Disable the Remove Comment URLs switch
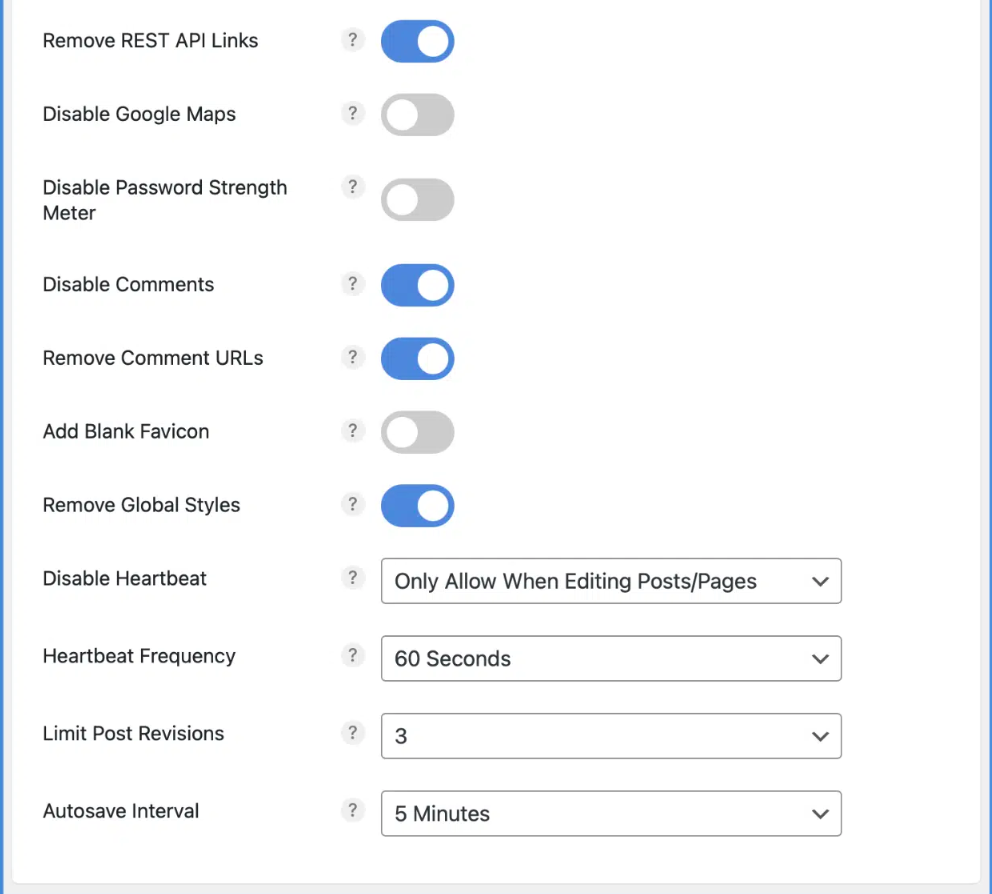The image size is (992, 894). (x=417, y=358)
